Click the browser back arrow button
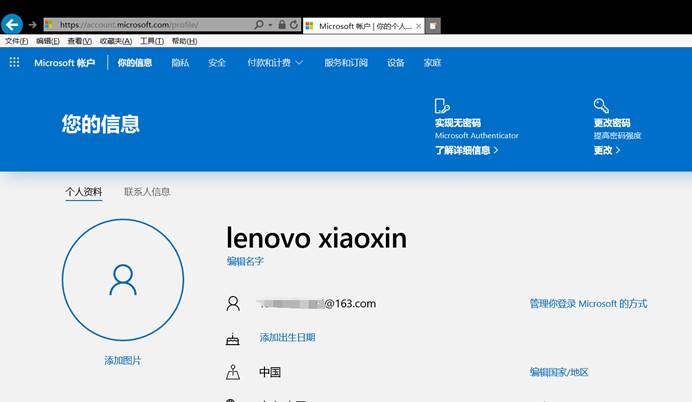Viewport: 692px width, 402px height. tap(12, 25)
